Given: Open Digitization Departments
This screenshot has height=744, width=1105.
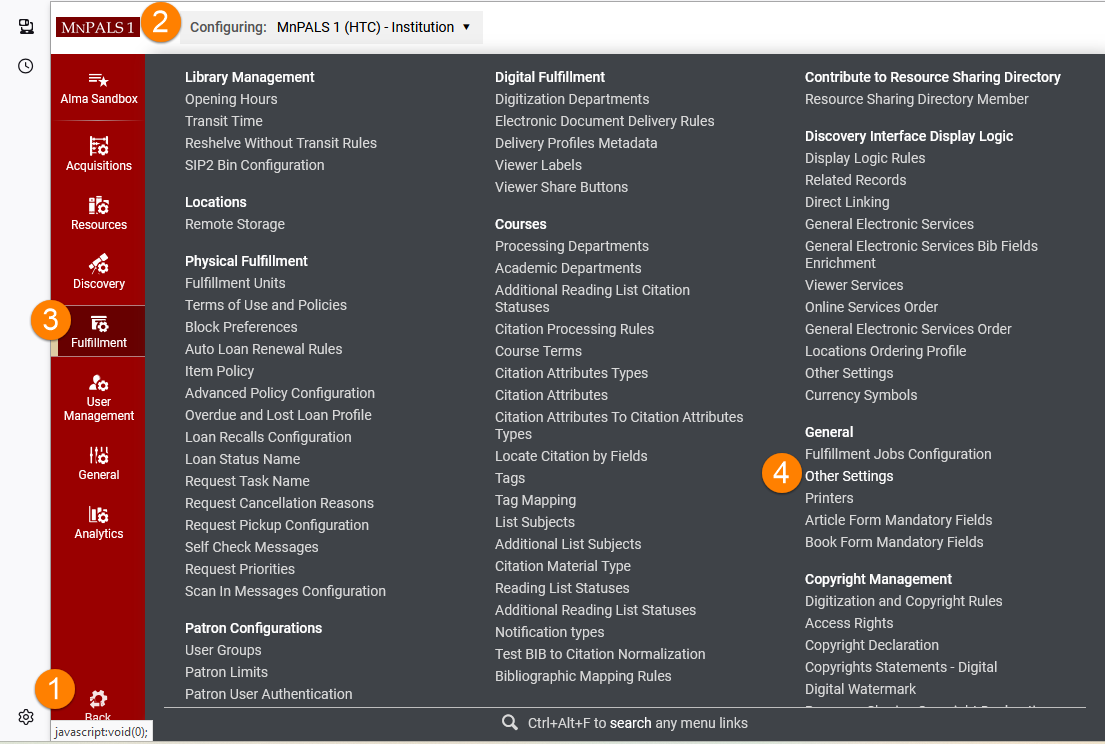Looking at the screenshot, I should pos(572,99).
